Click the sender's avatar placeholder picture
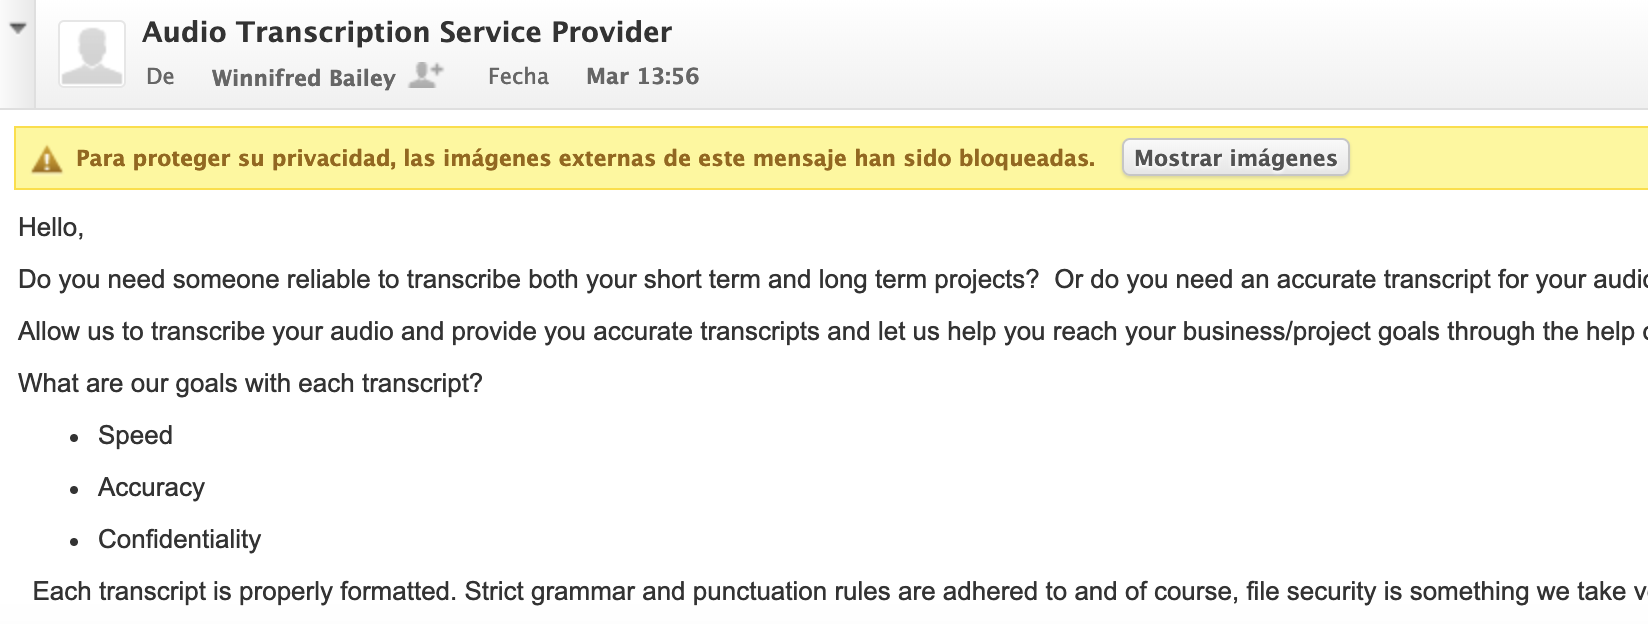 [x=92, y=54]
